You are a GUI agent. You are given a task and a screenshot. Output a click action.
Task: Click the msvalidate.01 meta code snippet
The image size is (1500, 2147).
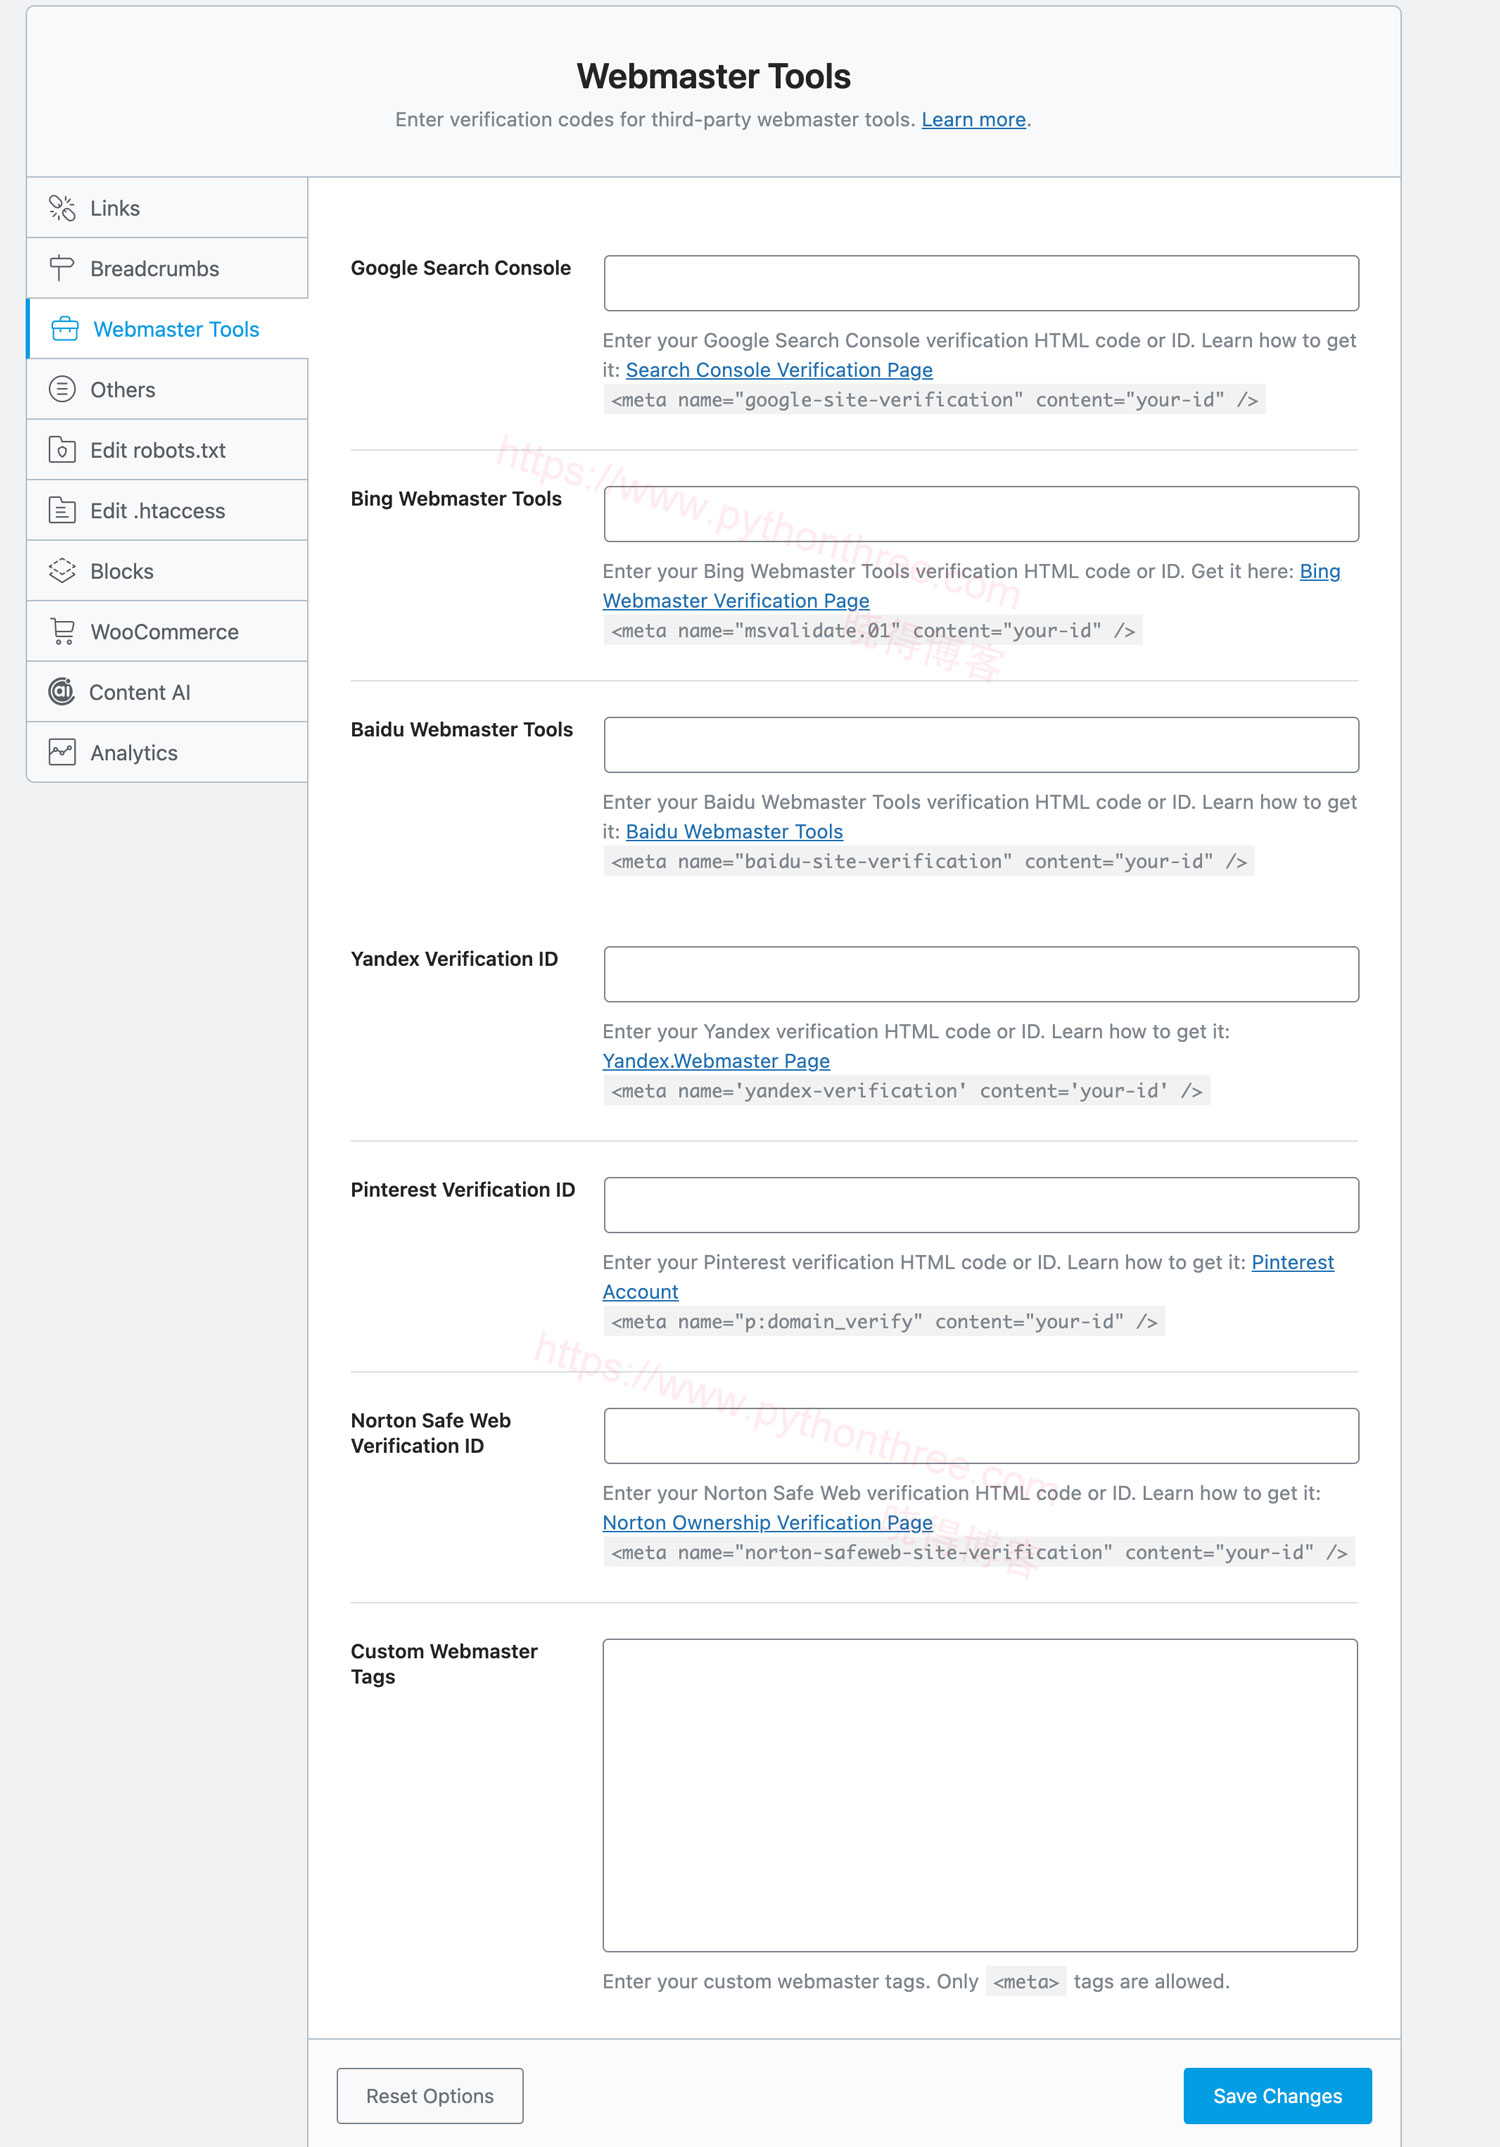pyautogui.click(x=873, y=631)
